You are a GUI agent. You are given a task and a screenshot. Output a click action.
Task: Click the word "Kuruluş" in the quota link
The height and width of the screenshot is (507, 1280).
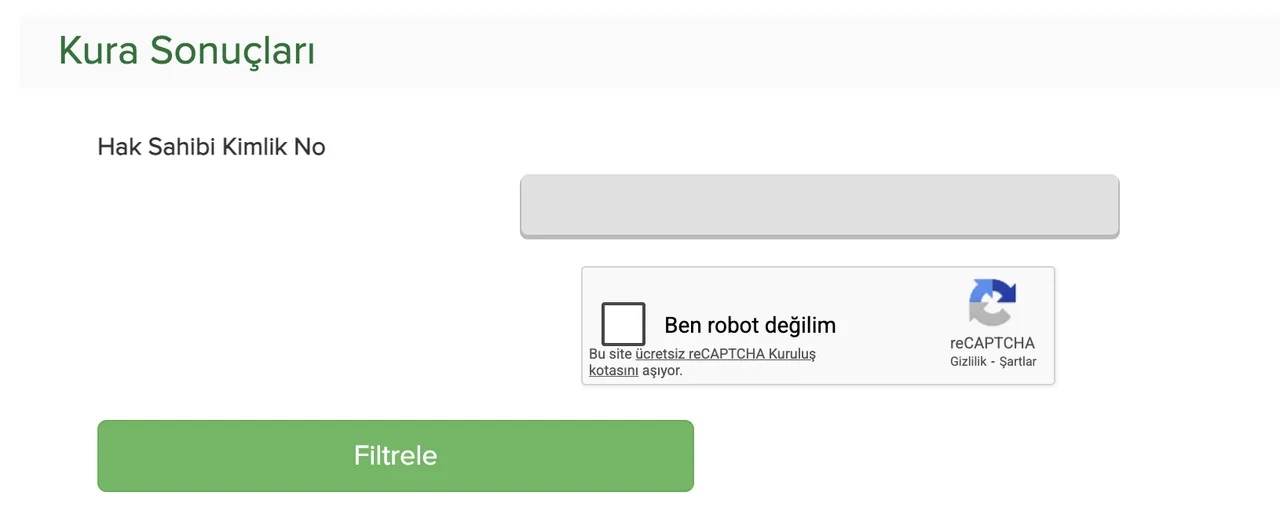coord(790,354)
